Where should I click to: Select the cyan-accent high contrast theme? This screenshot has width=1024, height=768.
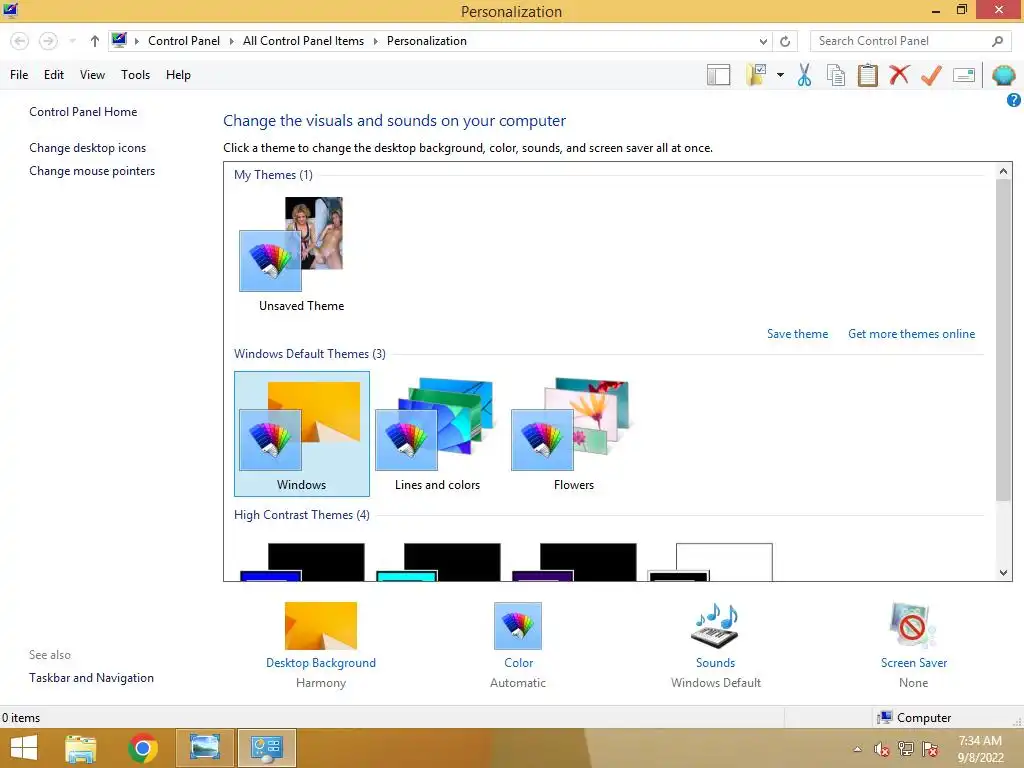438,562
